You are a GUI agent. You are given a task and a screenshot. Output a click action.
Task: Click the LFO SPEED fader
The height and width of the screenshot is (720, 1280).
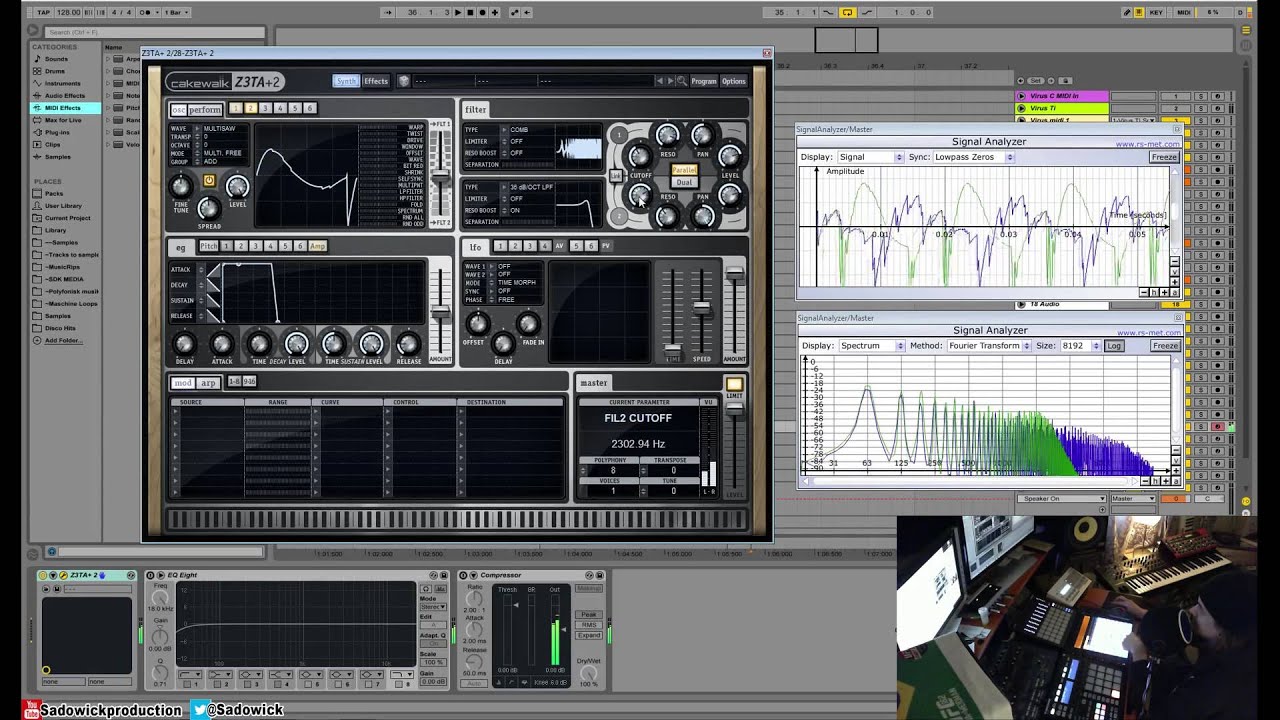click(x=703, y=306)
